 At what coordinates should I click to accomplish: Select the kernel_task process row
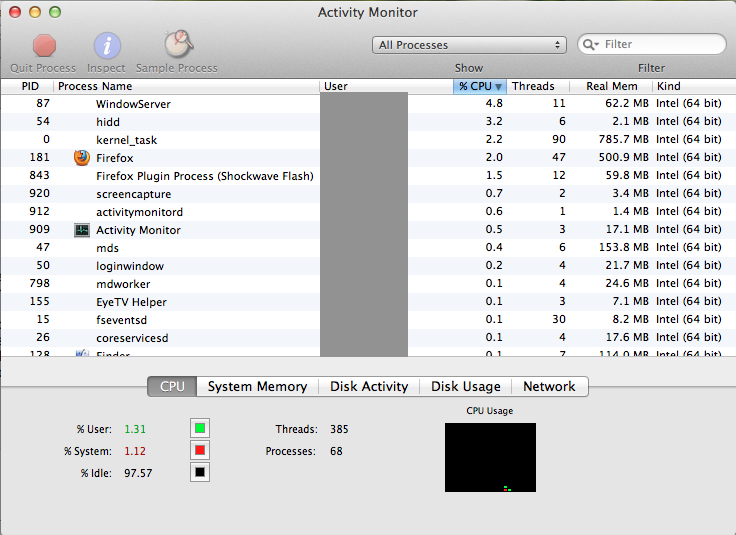click(x=368, y=140)
